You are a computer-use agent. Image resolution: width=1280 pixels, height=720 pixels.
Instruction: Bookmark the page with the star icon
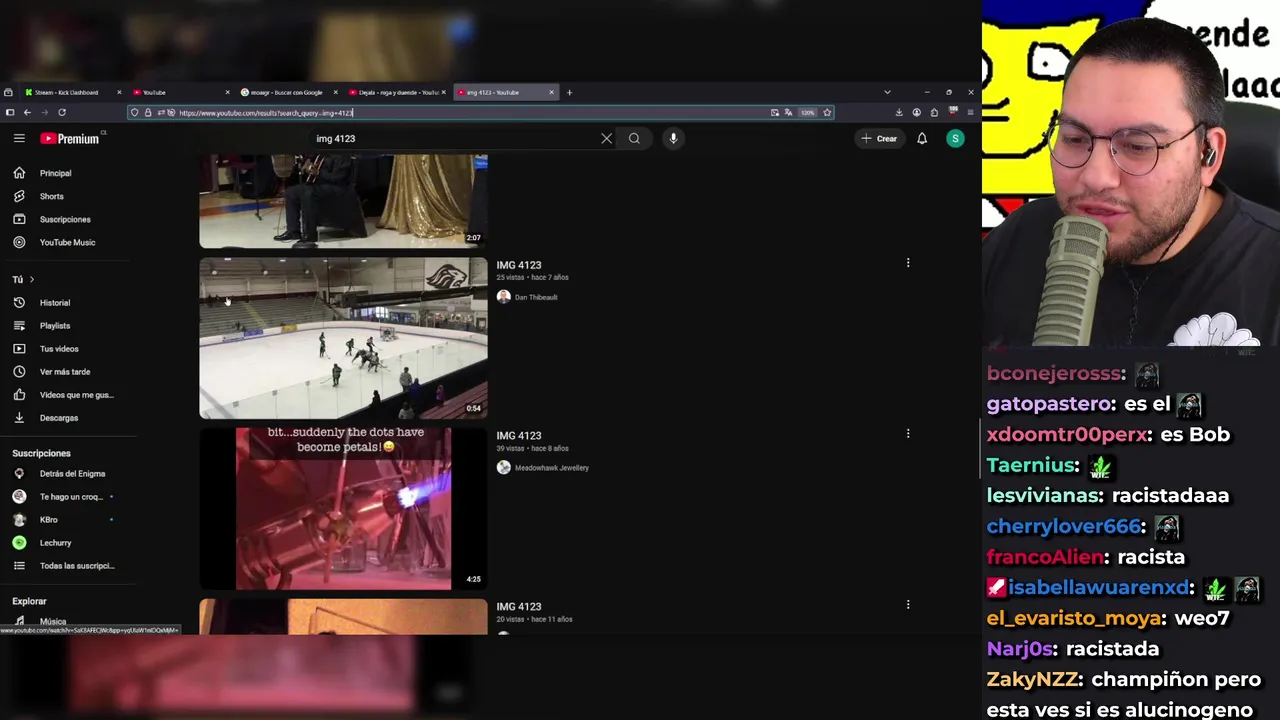[x=827, y=113]
